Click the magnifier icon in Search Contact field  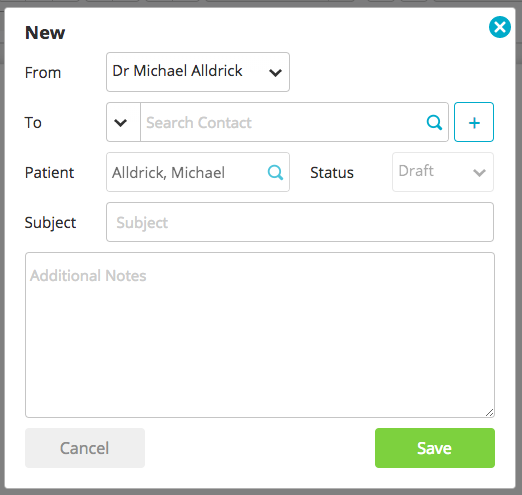[434, 123]
